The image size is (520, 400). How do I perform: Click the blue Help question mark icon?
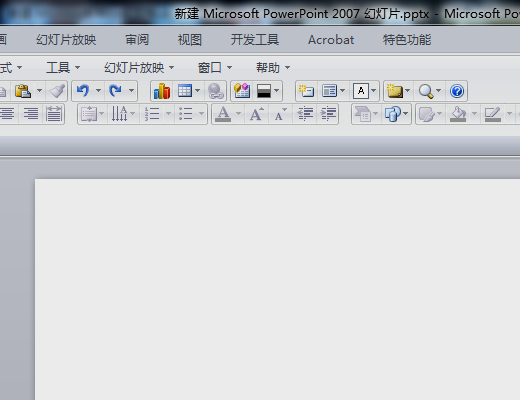(x=457, y=91)
